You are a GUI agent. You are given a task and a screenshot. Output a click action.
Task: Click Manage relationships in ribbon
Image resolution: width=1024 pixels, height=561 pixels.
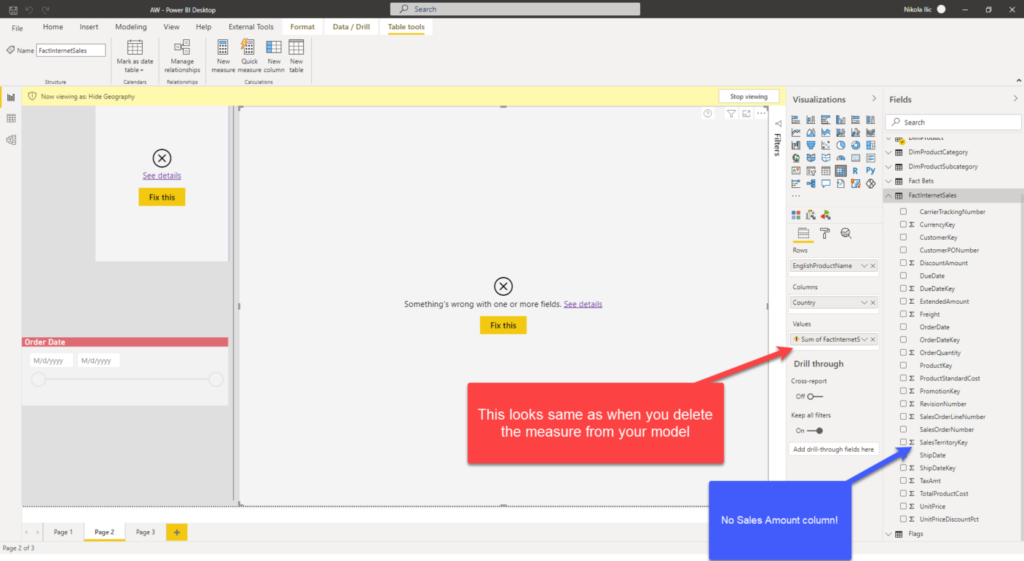pyautogui.click(x=182, y=56)
